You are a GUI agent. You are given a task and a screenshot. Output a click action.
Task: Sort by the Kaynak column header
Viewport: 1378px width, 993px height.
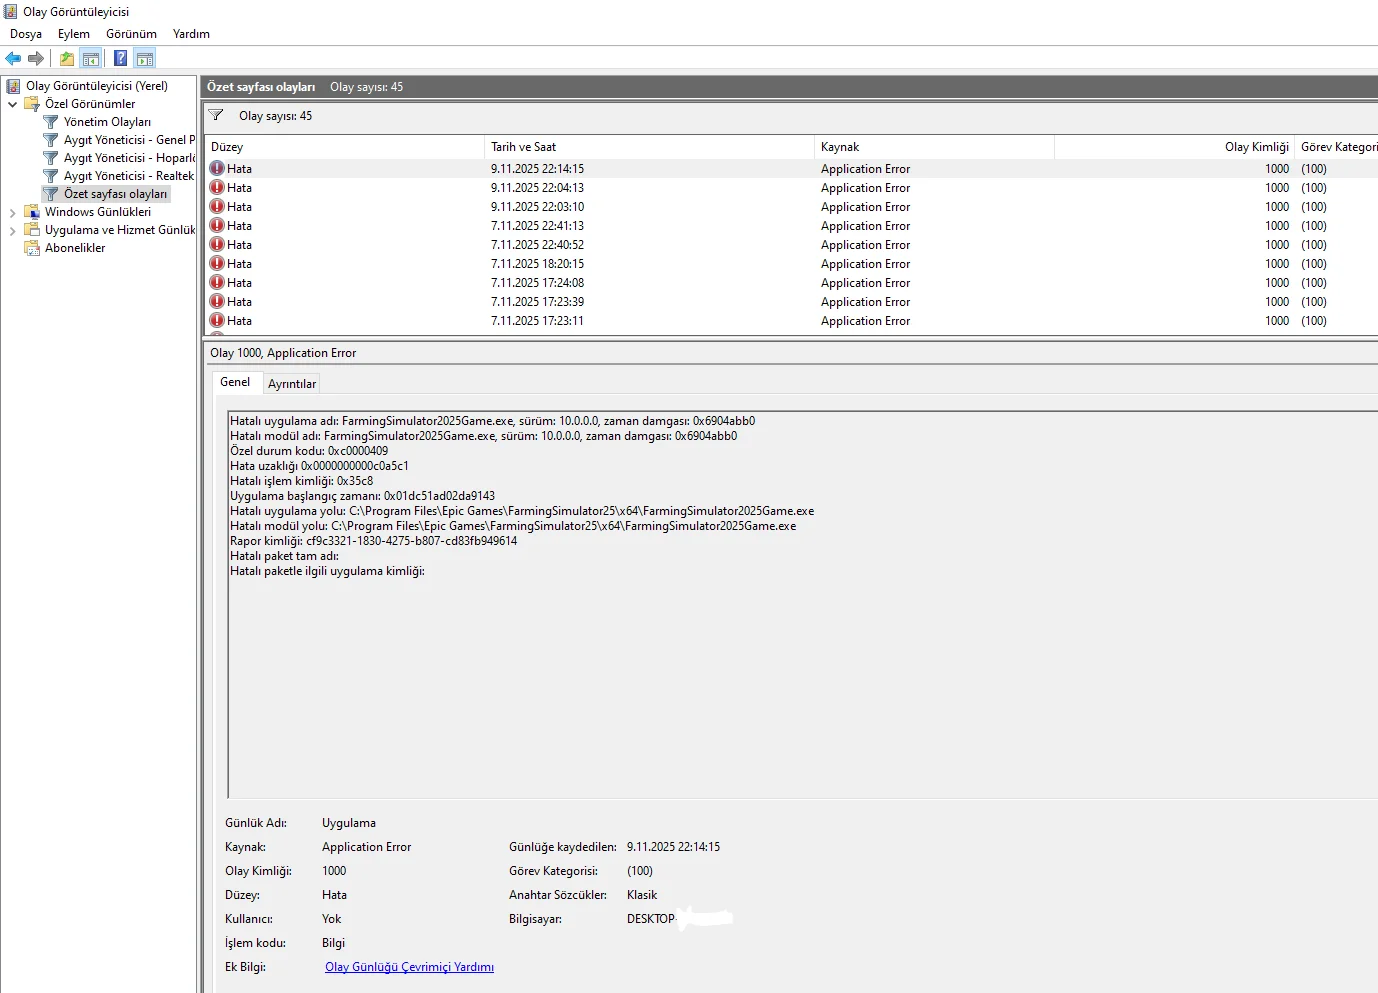tap(935, 147)
